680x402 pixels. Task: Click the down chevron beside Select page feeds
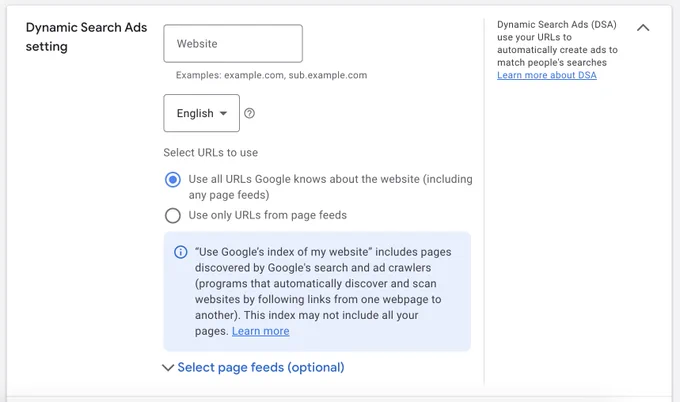click(168, 368)
